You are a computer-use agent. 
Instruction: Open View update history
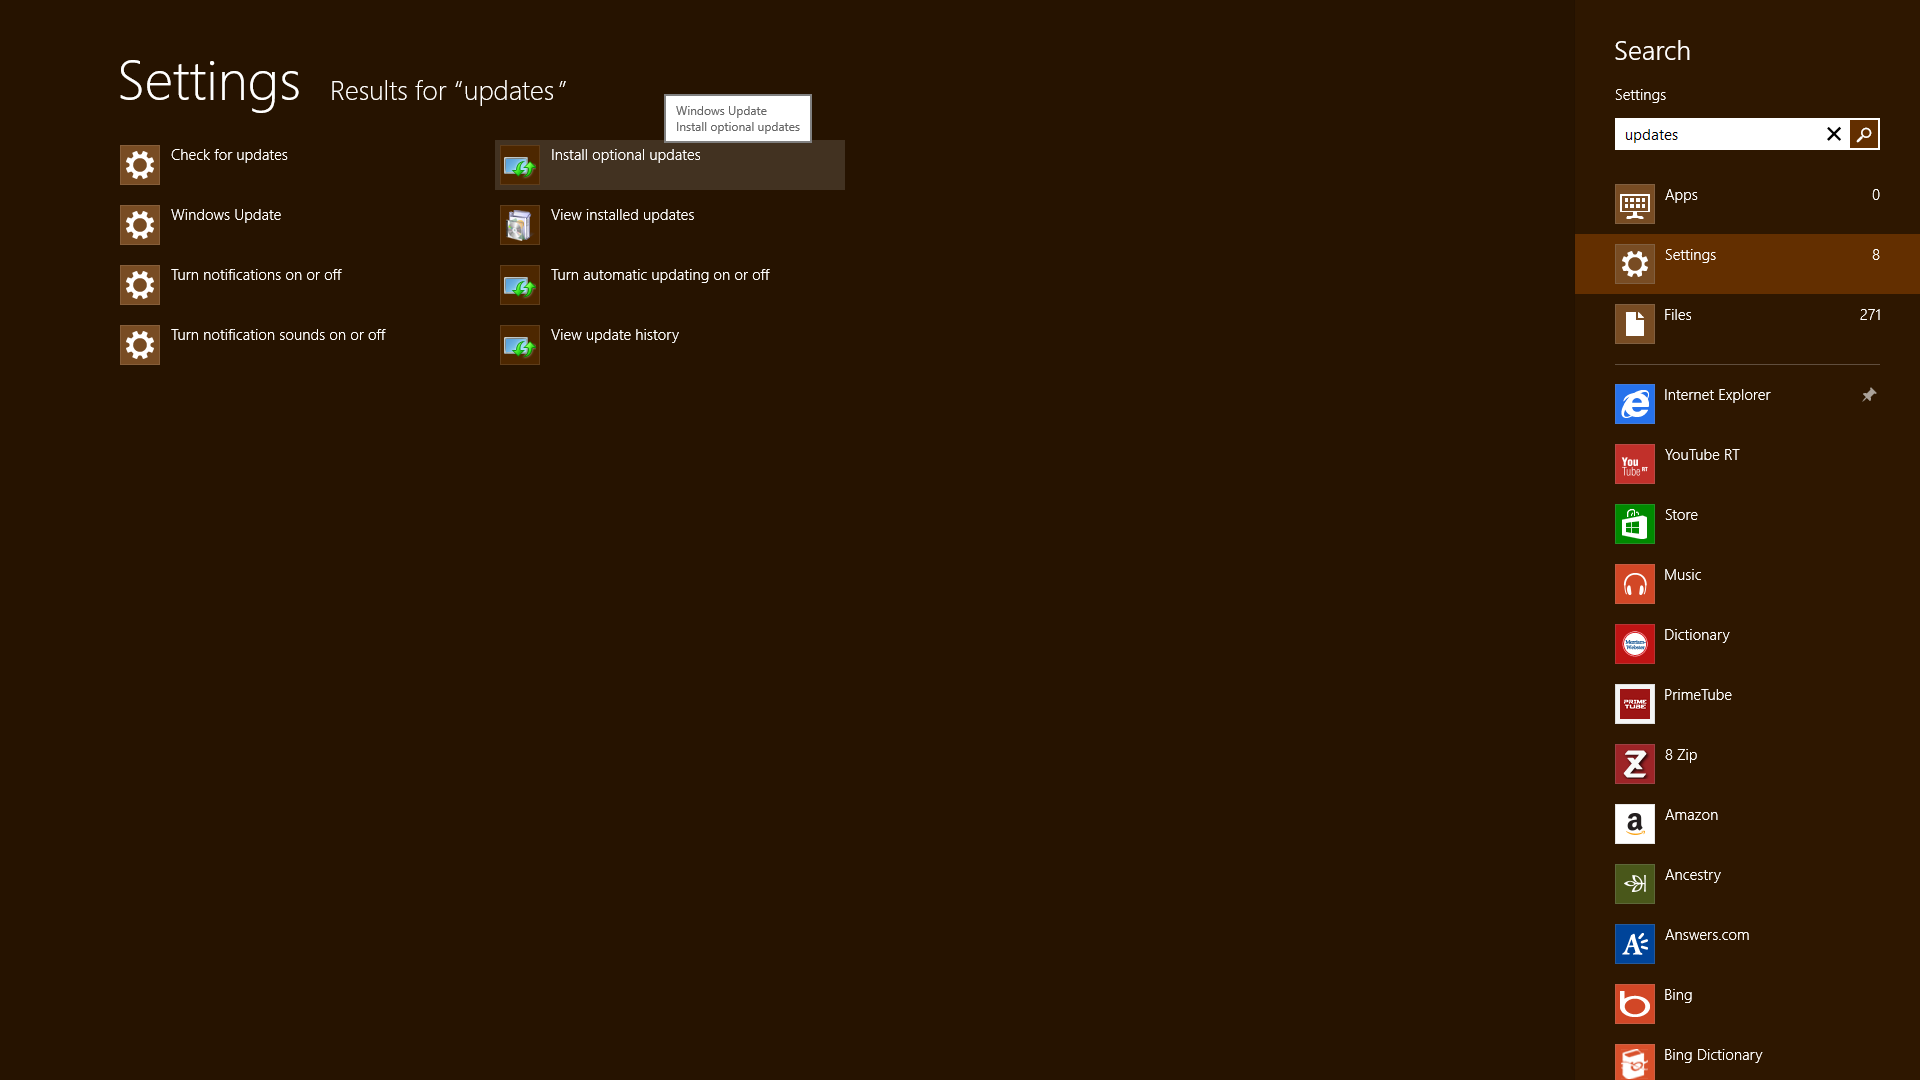[x=614, y=334]
